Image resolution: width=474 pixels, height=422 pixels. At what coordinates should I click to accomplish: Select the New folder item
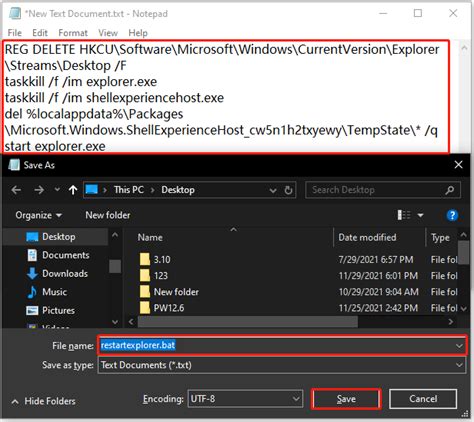(x=176, y=292)
